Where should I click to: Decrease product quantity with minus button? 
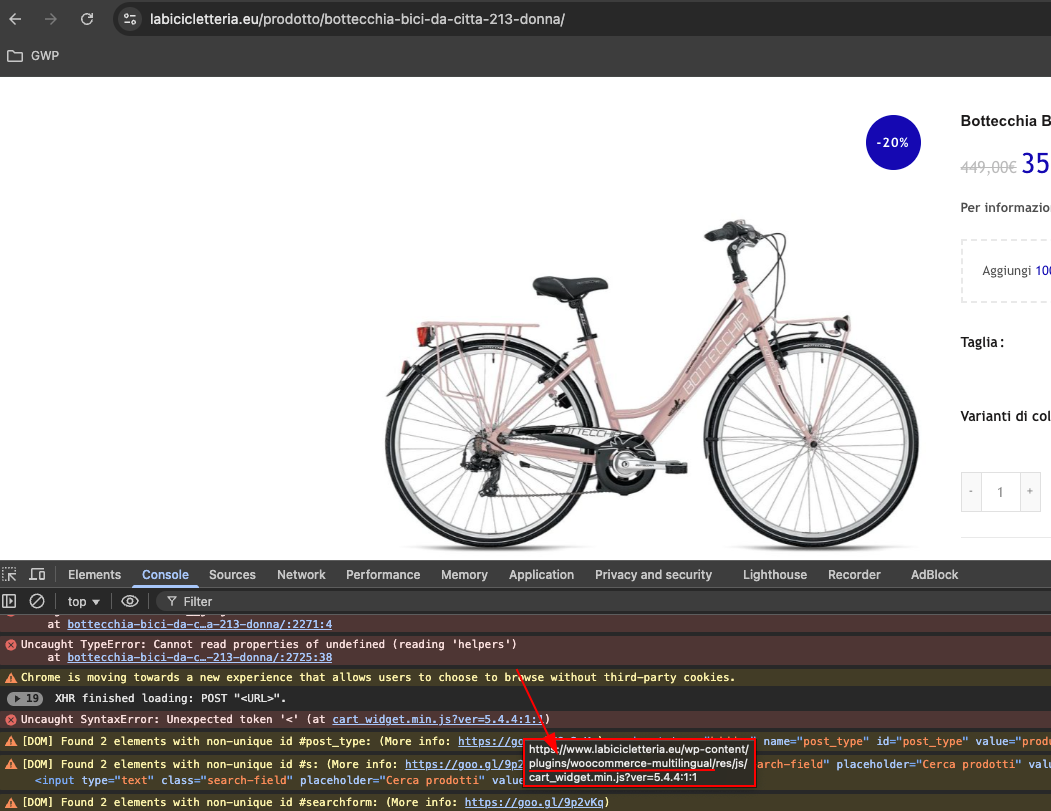pos(971,492)
